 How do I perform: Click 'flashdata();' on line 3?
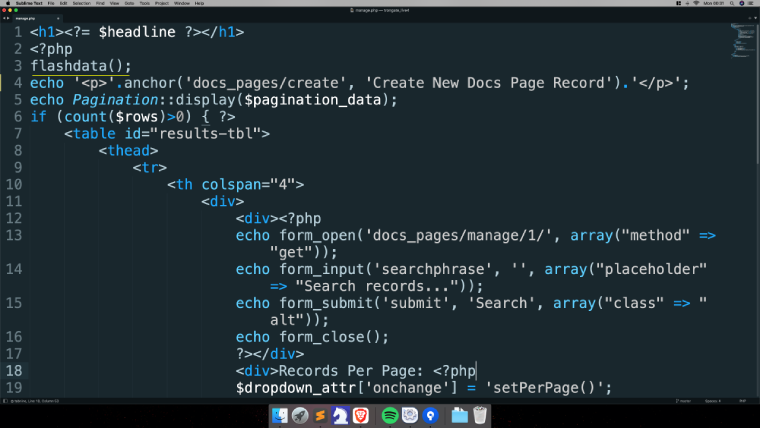click(80, 66)
